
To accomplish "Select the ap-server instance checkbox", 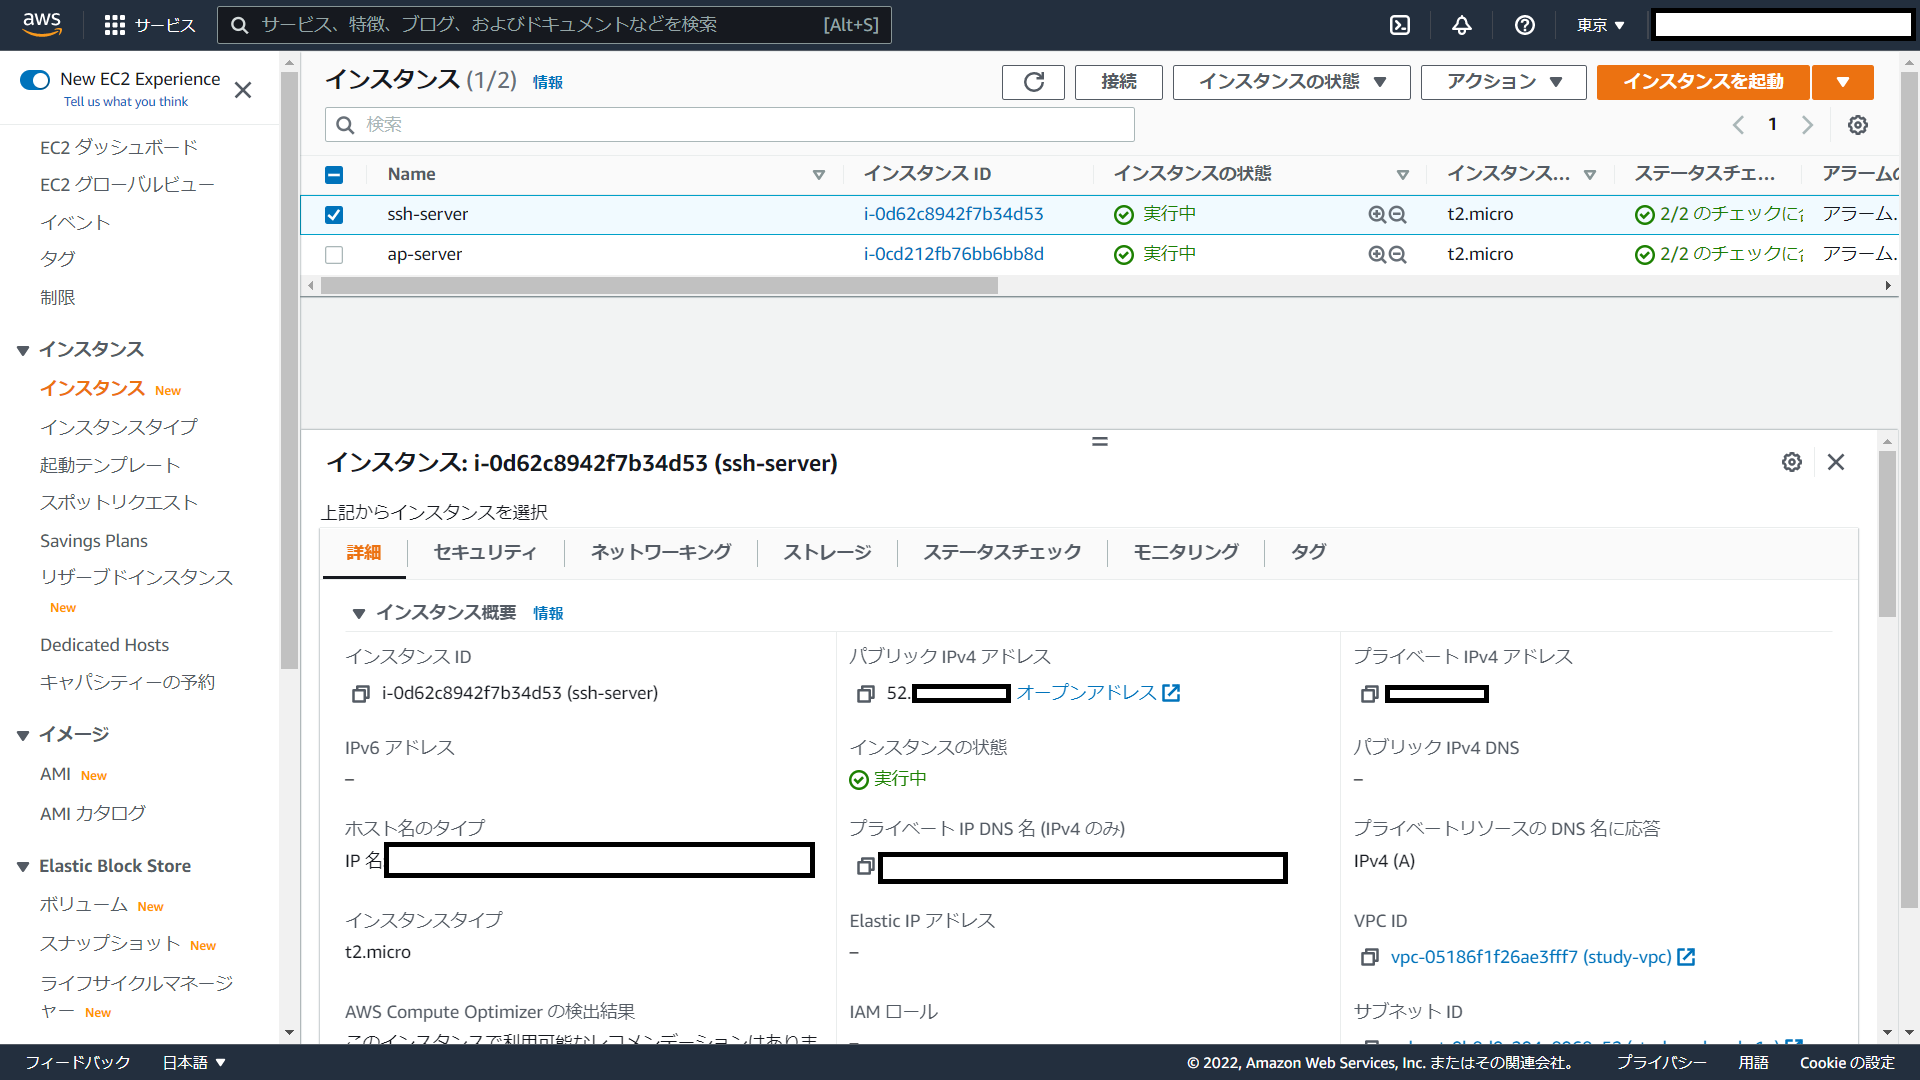I will [334, 255].
